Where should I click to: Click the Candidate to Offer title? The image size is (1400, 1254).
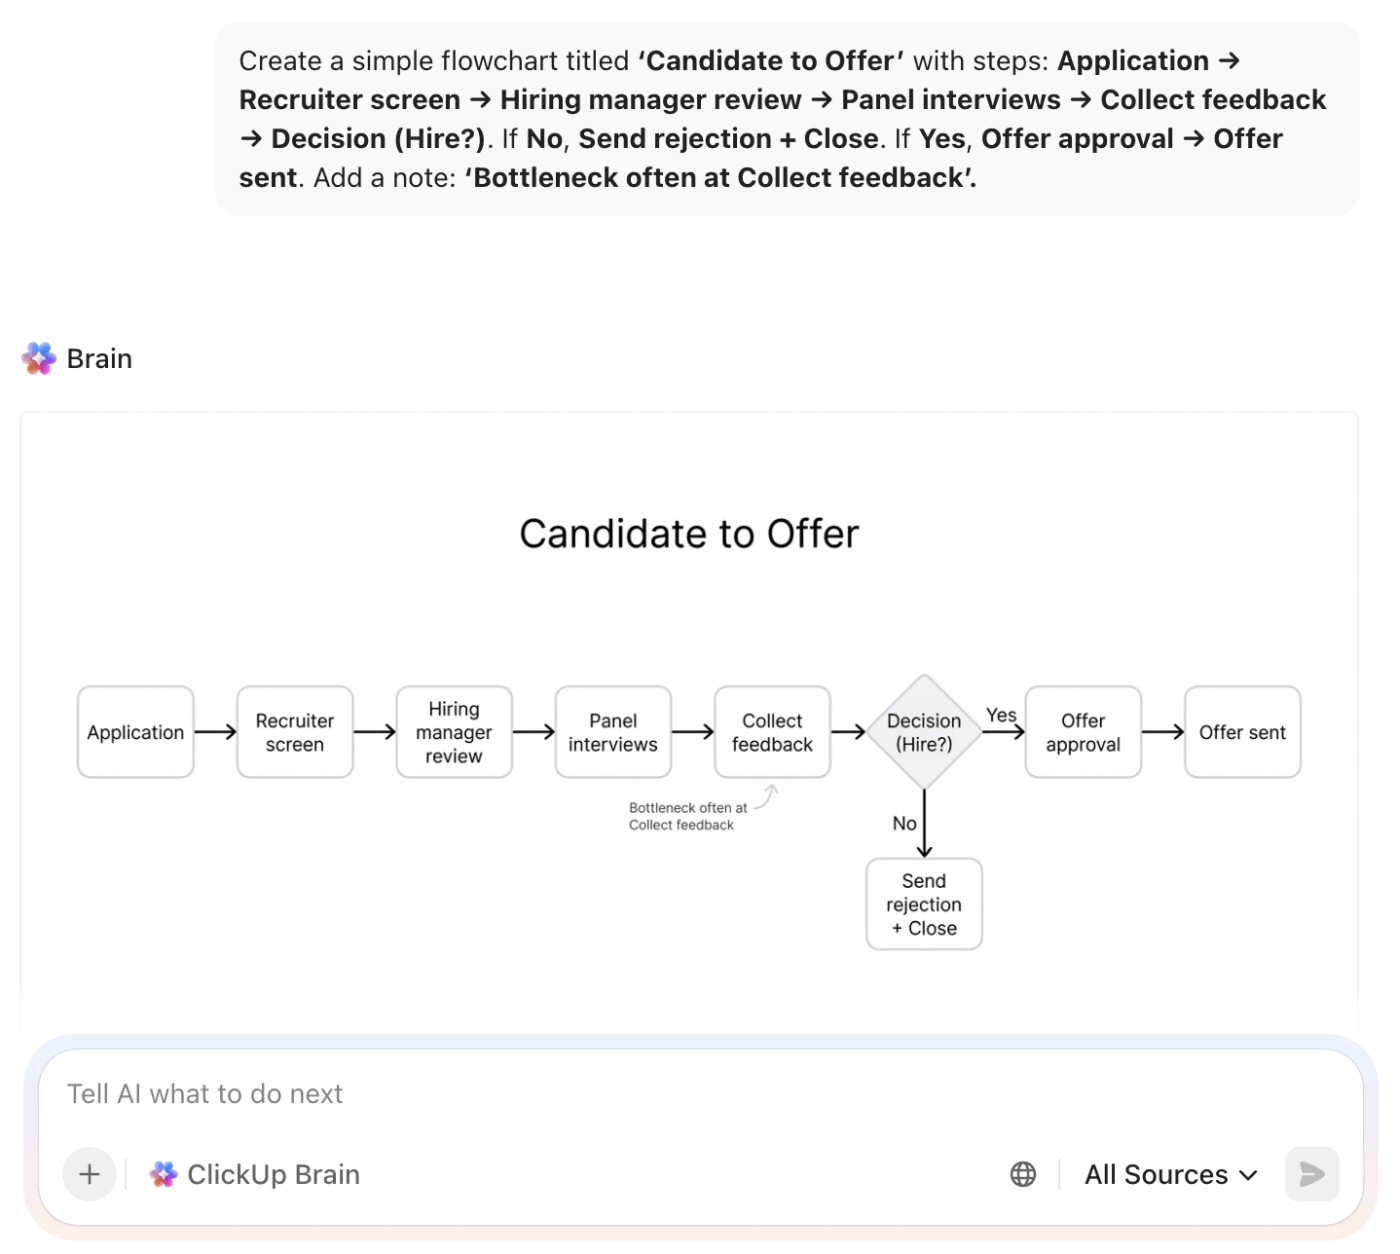[688, 533]
